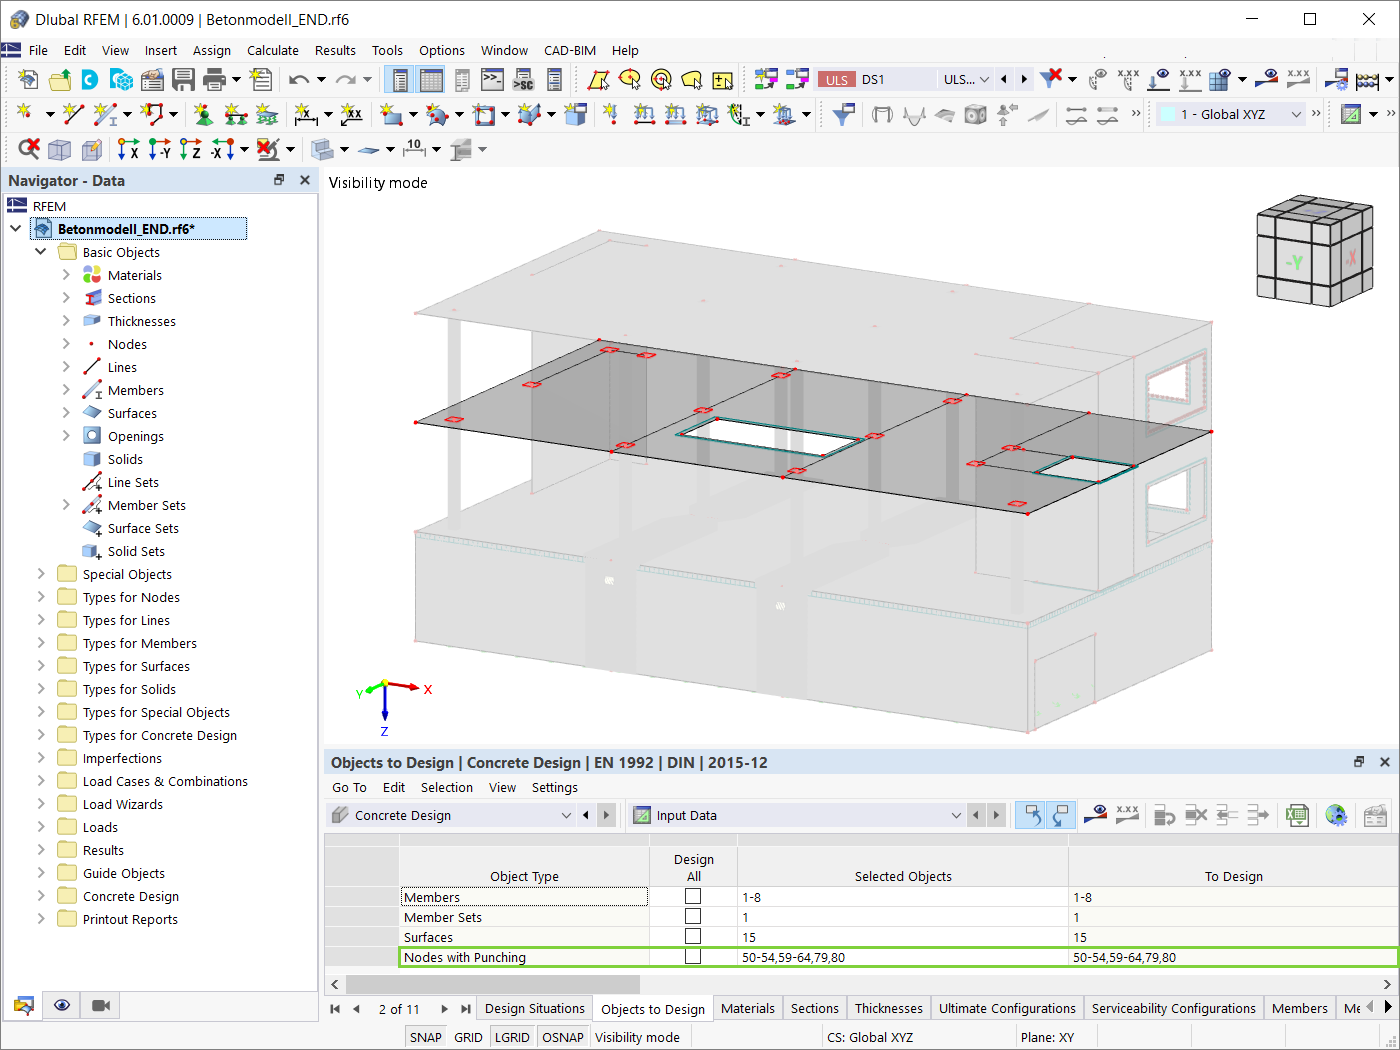The height and width of the screenshot is (1050, 1400).
Task: Enable Design All checkbox for Members
Action: click(x=693, y=896)
